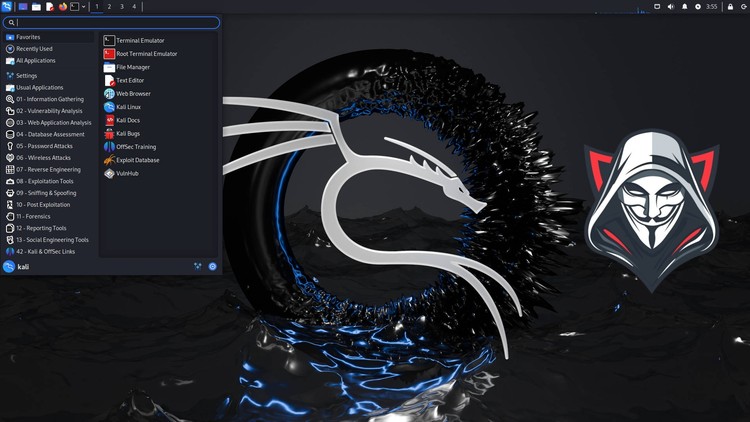Image resolution: width=750 pixels, height=422 pixels.
Task: Expand the terminal launcher dropdown arrow
Action: (84, 6)
